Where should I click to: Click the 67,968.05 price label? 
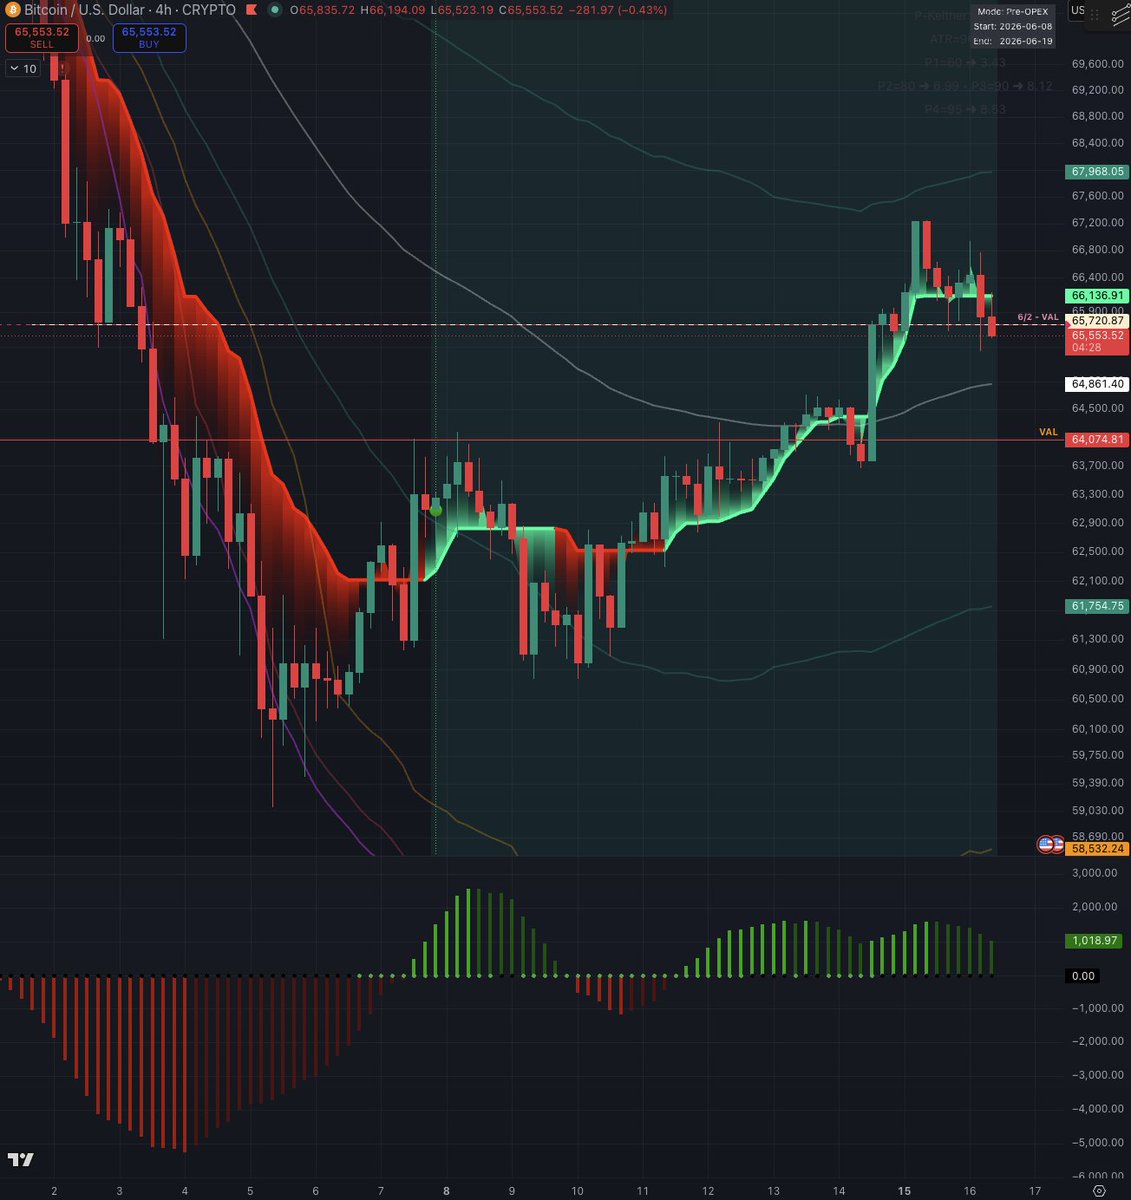click(1097, 172)
